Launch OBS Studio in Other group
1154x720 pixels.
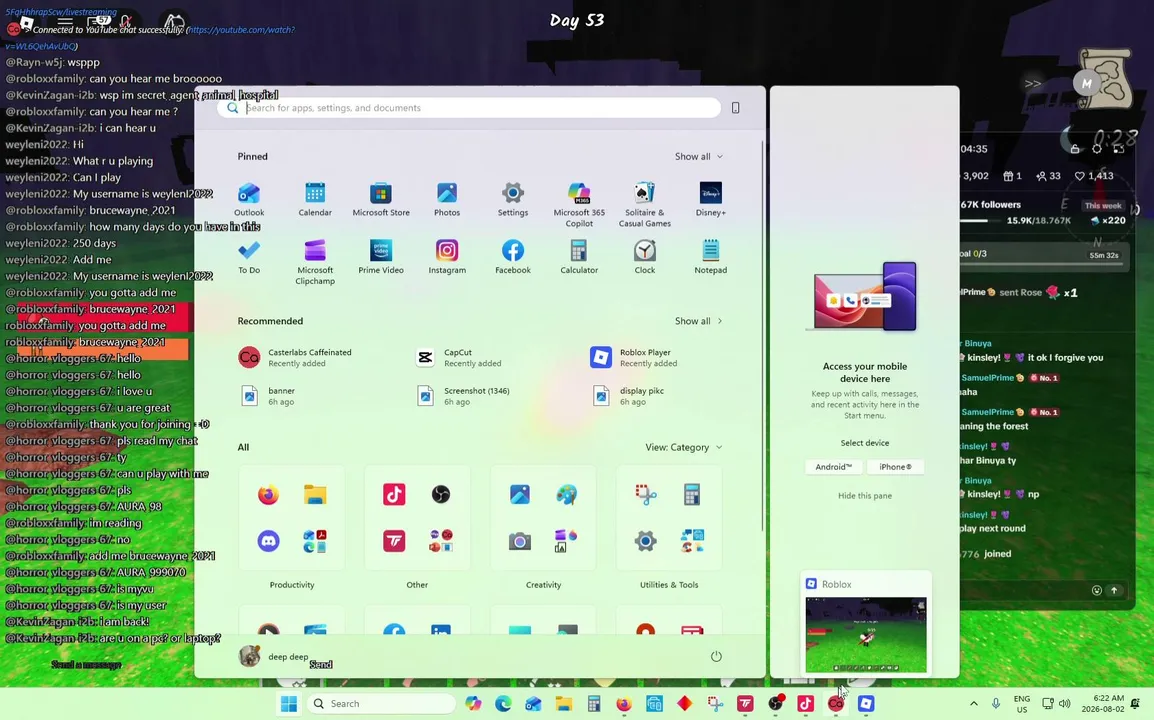(x=441, y=494)
